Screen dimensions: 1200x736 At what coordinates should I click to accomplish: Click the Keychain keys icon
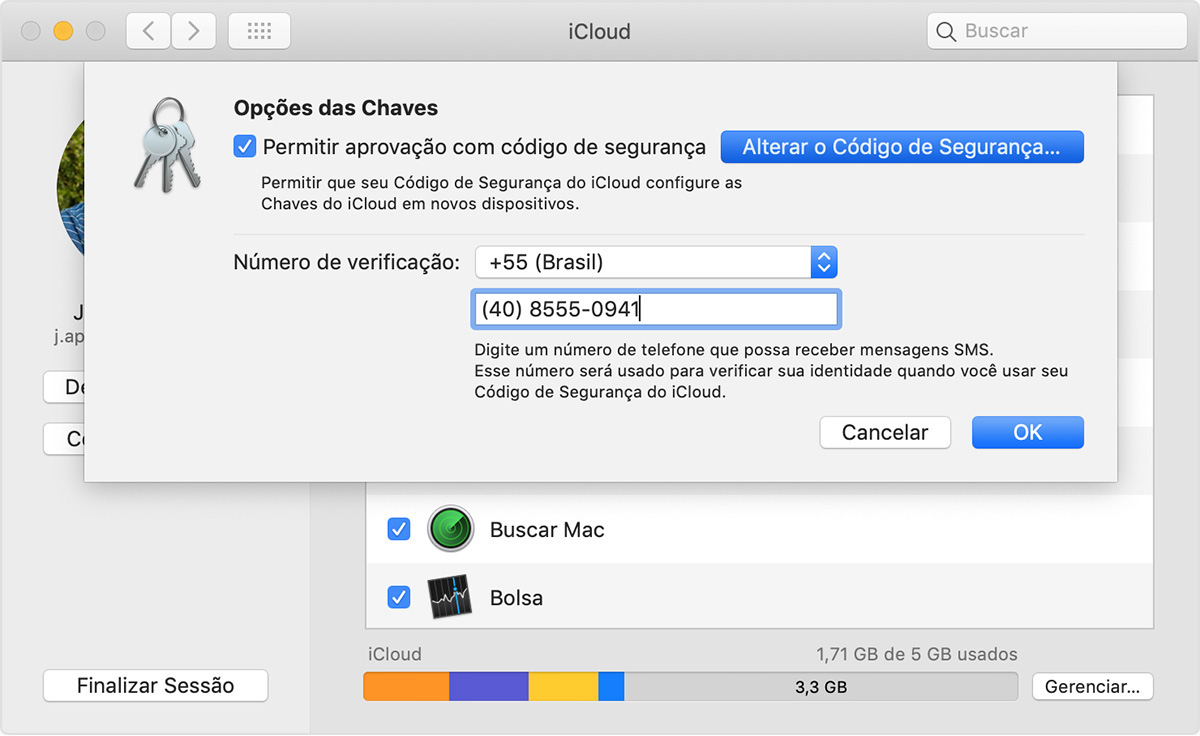167,144
